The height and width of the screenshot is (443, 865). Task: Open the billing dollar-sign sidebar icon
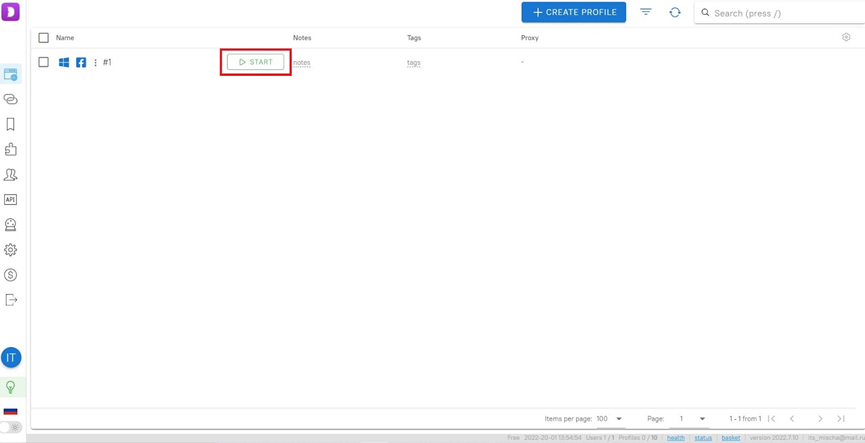(10, 275)
